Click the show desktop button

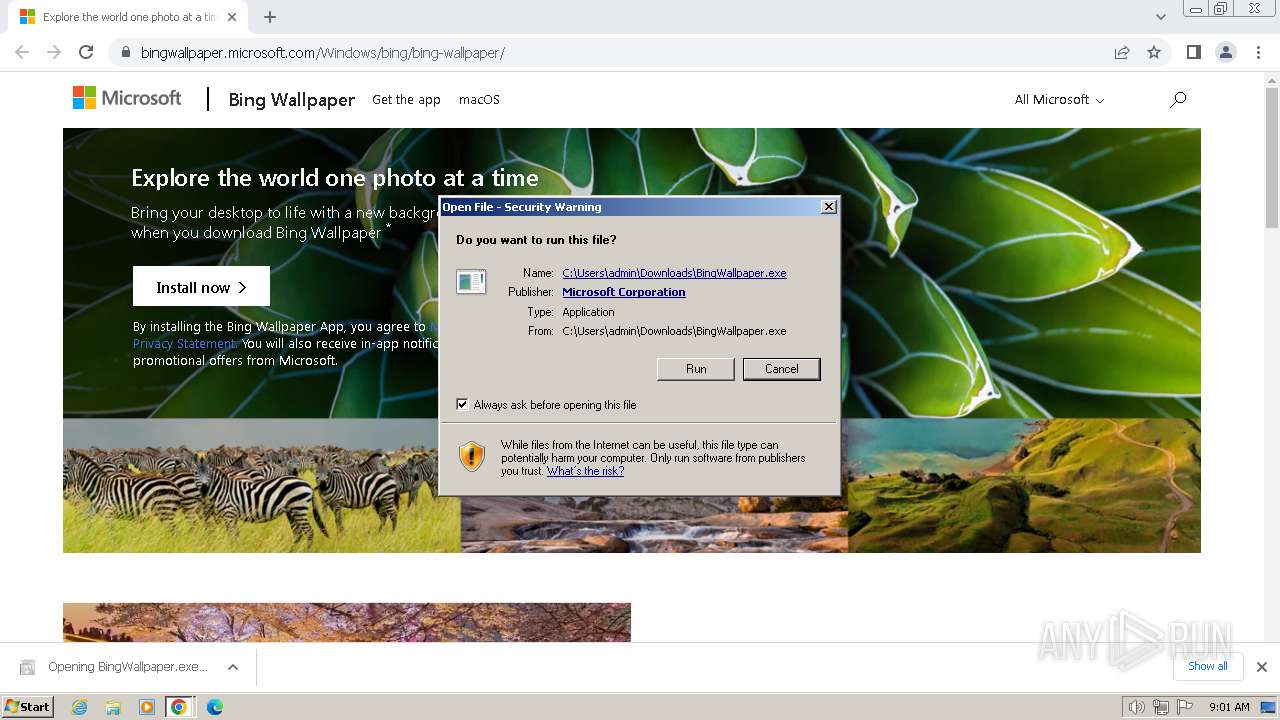point(1269,707)
